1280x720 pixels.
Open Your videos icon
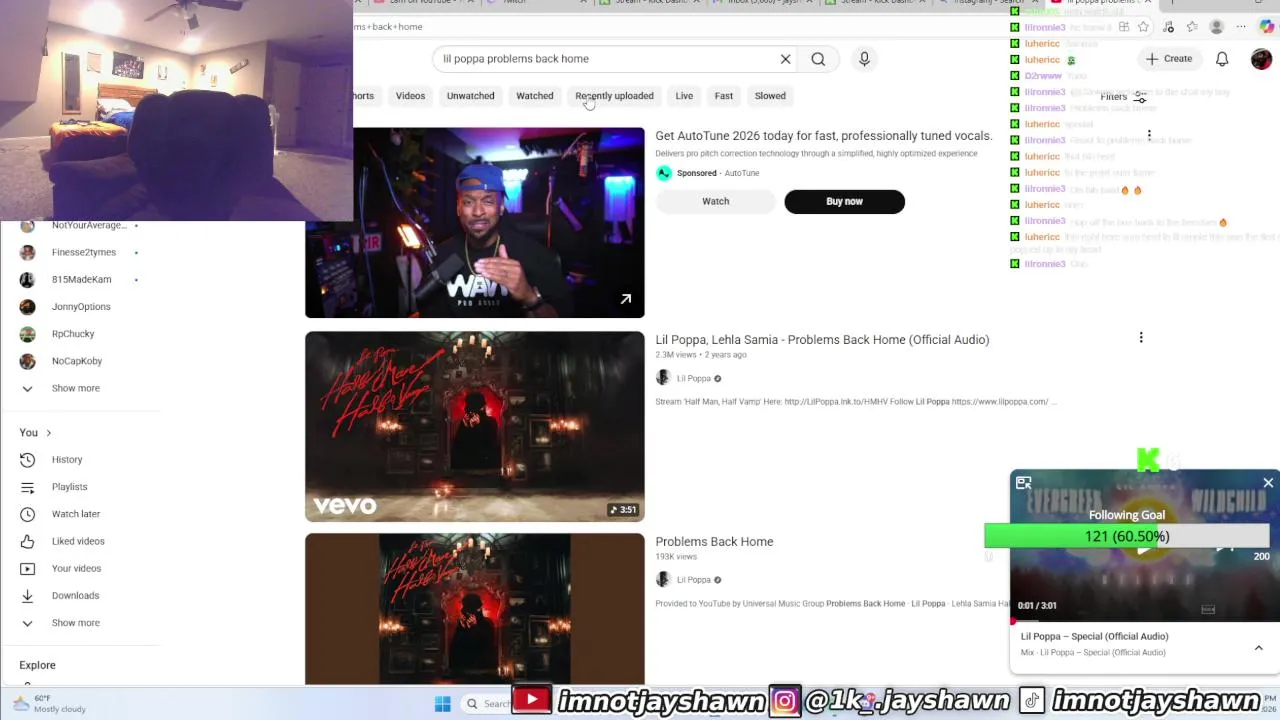(x=28, y=568)
